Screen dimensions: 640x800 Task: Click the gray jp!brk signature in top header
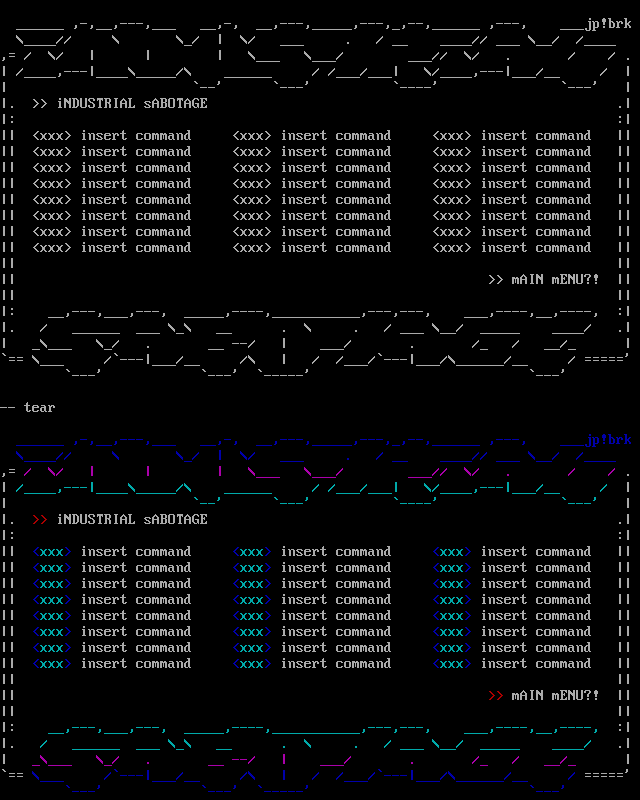608,24
